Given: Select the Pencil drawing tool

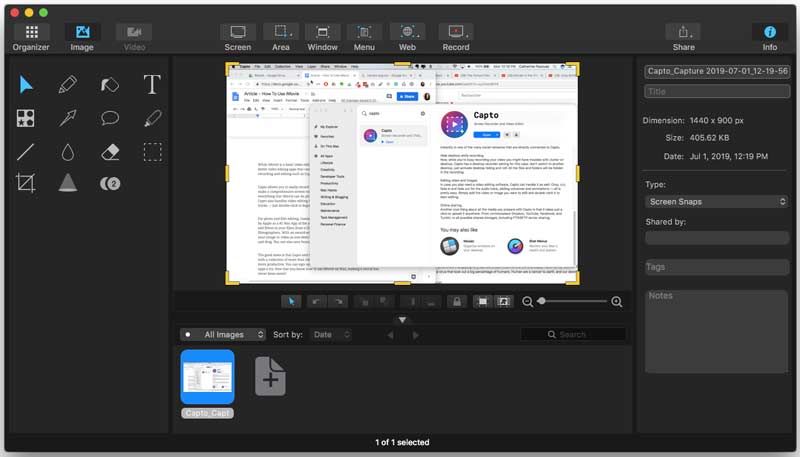Looking at the screenshot, I should [67, 85].
